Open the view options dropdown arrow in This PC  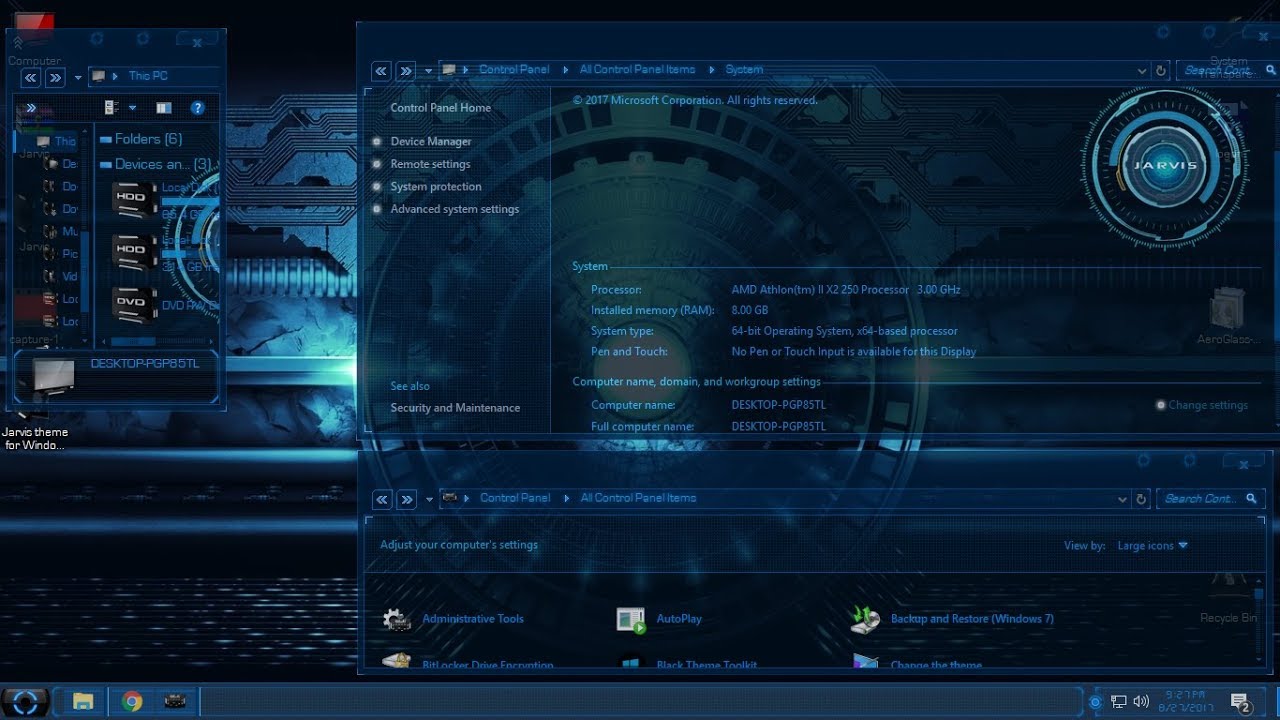132,108
